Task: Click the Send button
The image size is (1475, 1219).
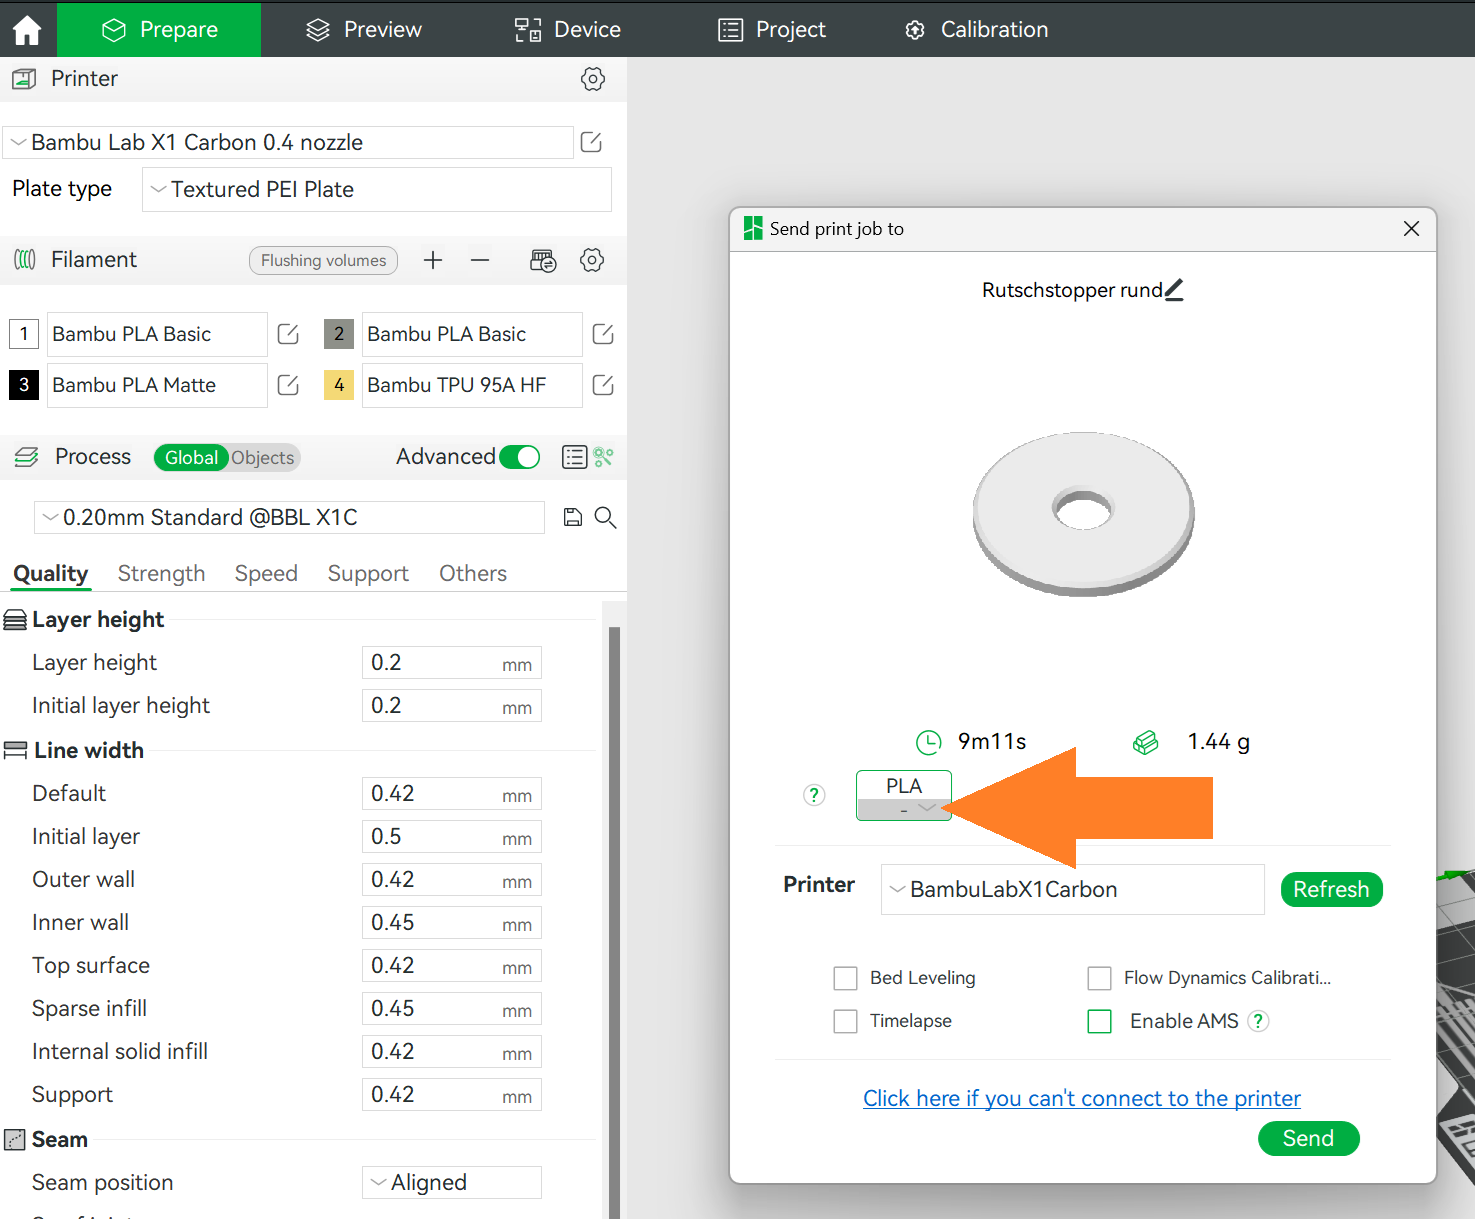Action: click(x=1308, y=1138)
